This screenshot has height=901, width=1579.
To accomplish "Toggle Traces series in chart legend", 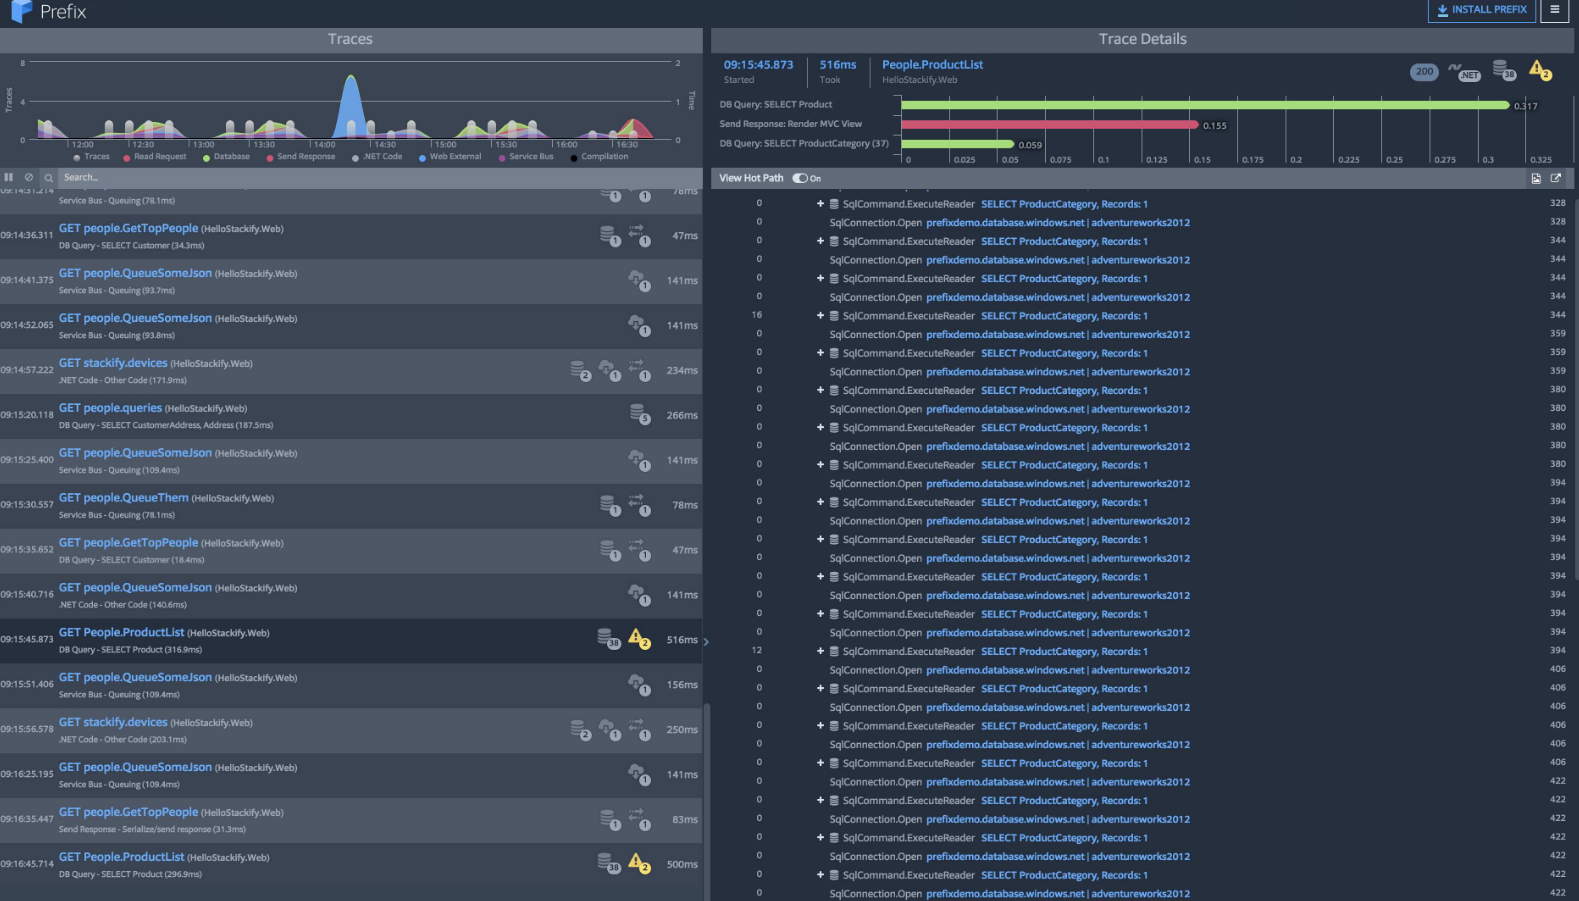I will tap(91, 157).
